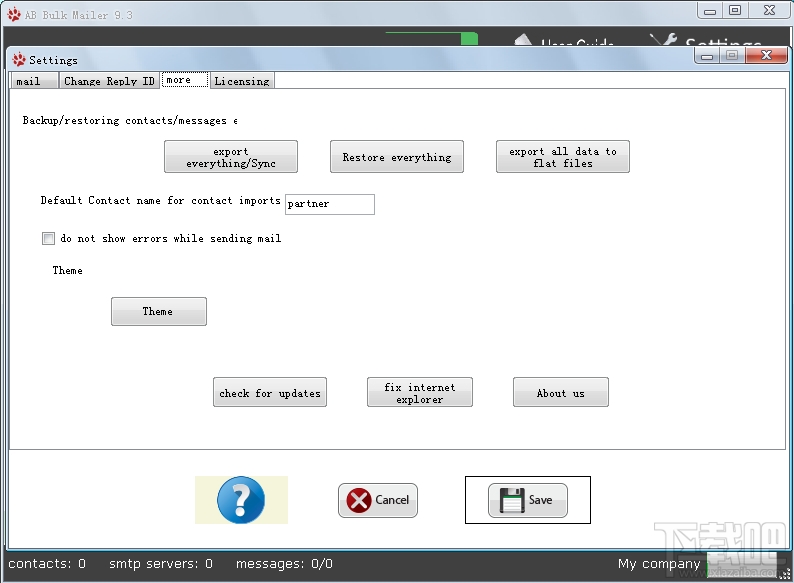Click the 'Theme' section label
This screenshot has width=794, height=583.
(x=67, y=270)
